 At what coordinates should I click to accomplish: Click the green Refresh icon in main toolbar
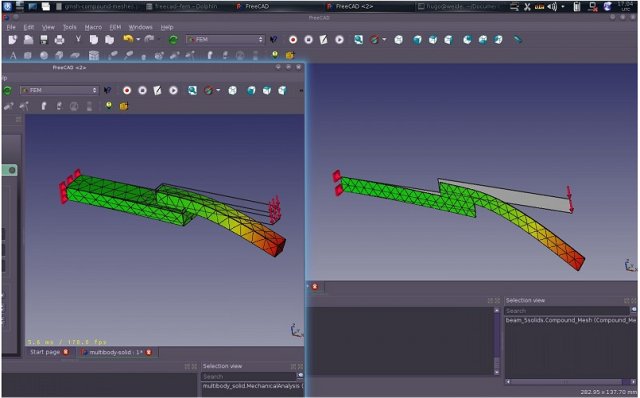173,40
